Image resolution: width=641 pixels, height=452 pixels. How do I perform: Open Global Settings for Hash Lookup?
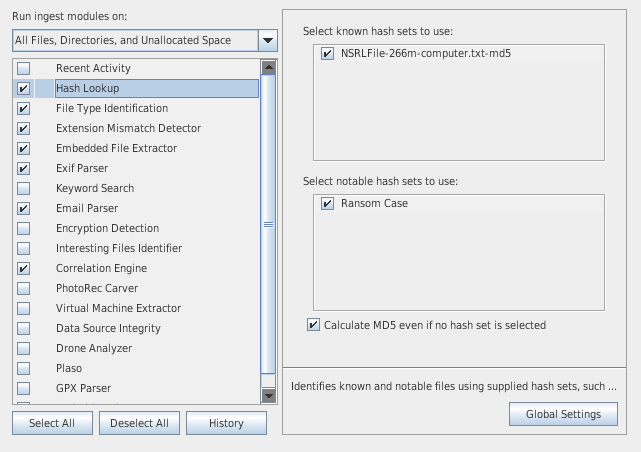point(563,414)
